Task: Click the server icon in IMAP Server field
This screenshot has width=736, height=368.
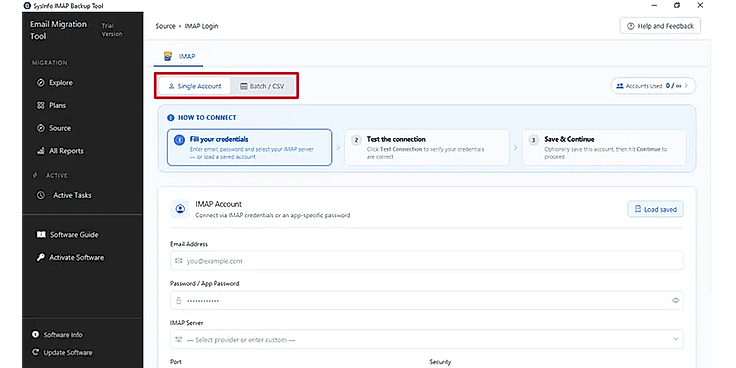Action: coord(178,339)
